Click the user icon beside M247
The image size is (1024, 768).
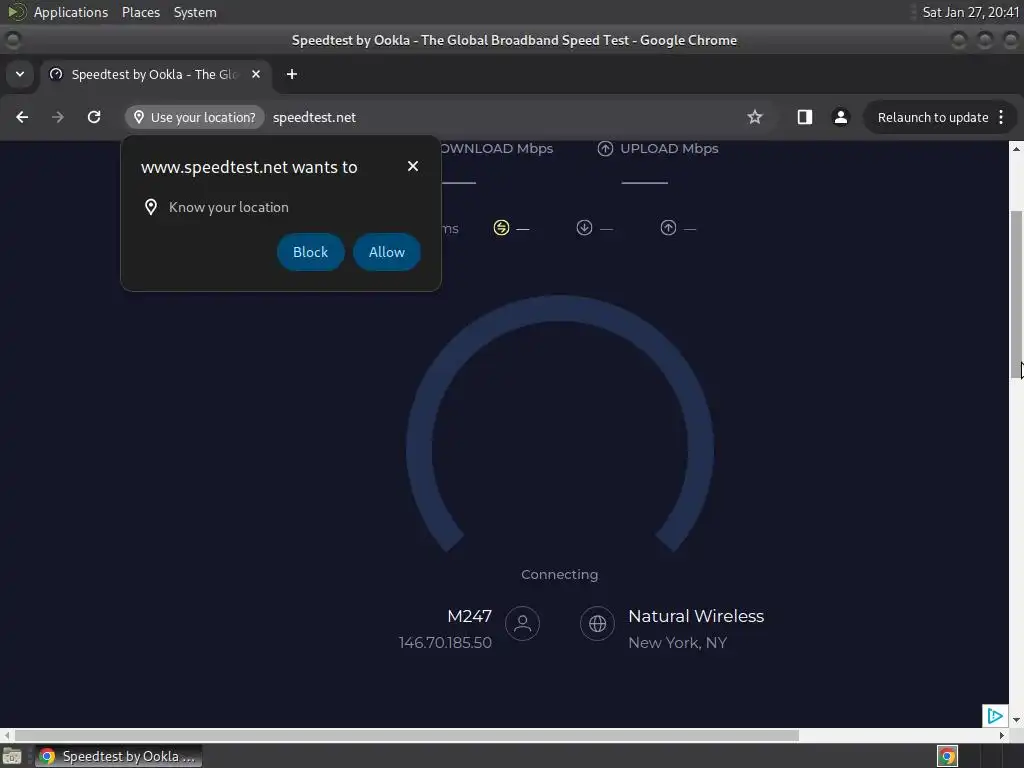522,623
